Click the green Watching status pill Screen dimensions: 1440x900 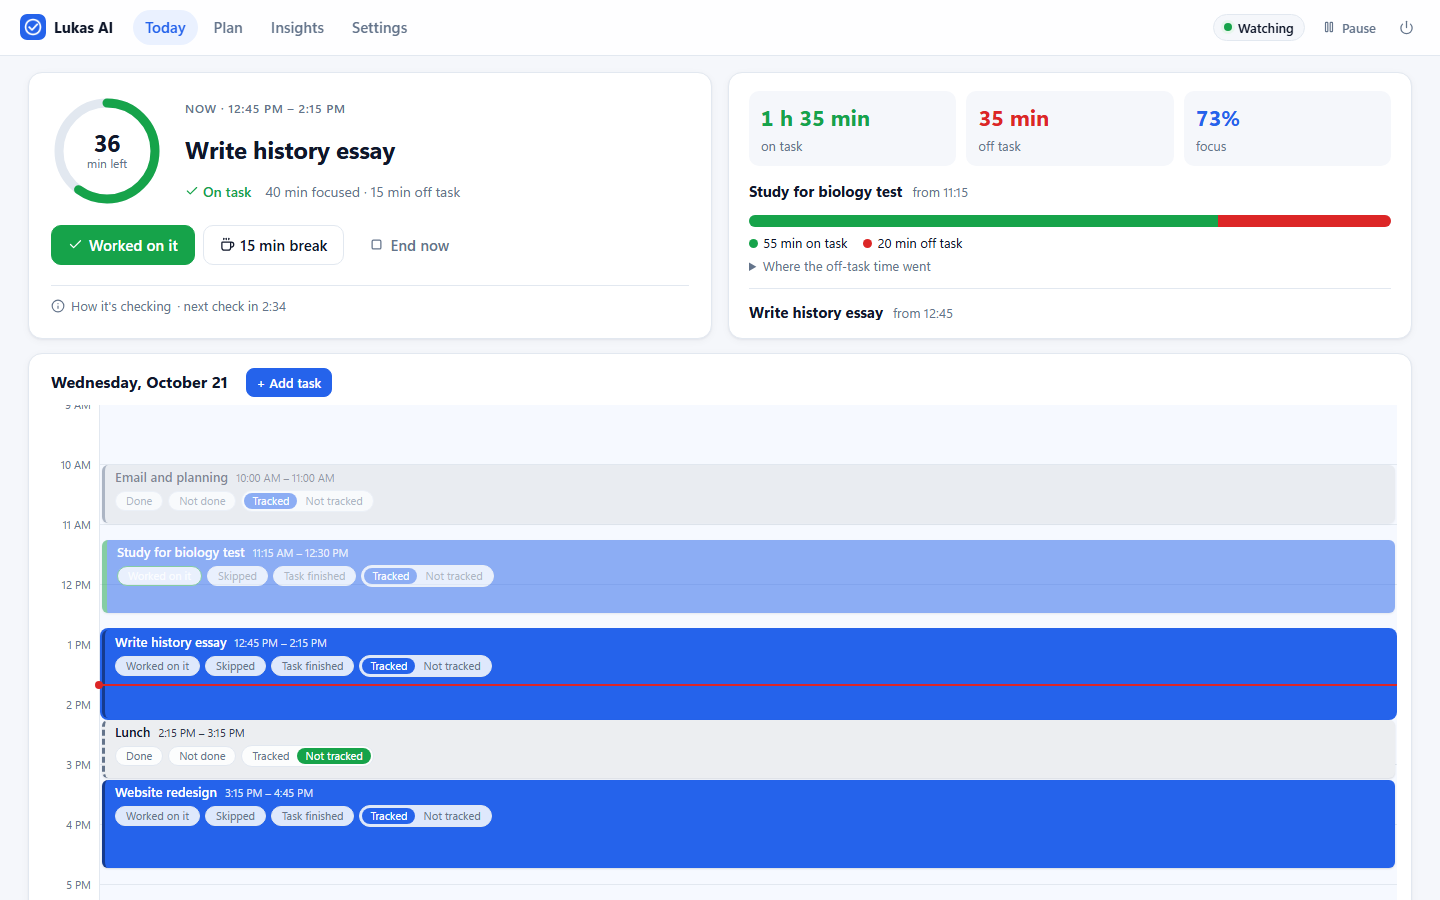1259,28
